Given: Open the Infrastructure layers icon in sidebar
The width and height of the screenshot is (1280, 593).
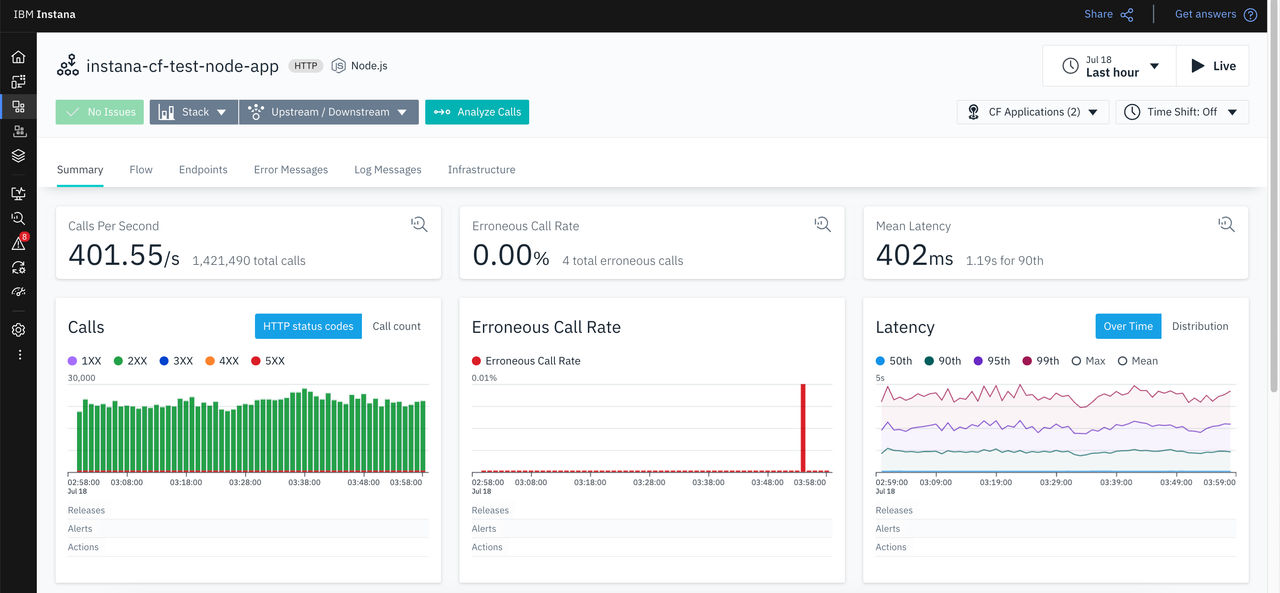Looking at the screenshot, I should point(18,156).
